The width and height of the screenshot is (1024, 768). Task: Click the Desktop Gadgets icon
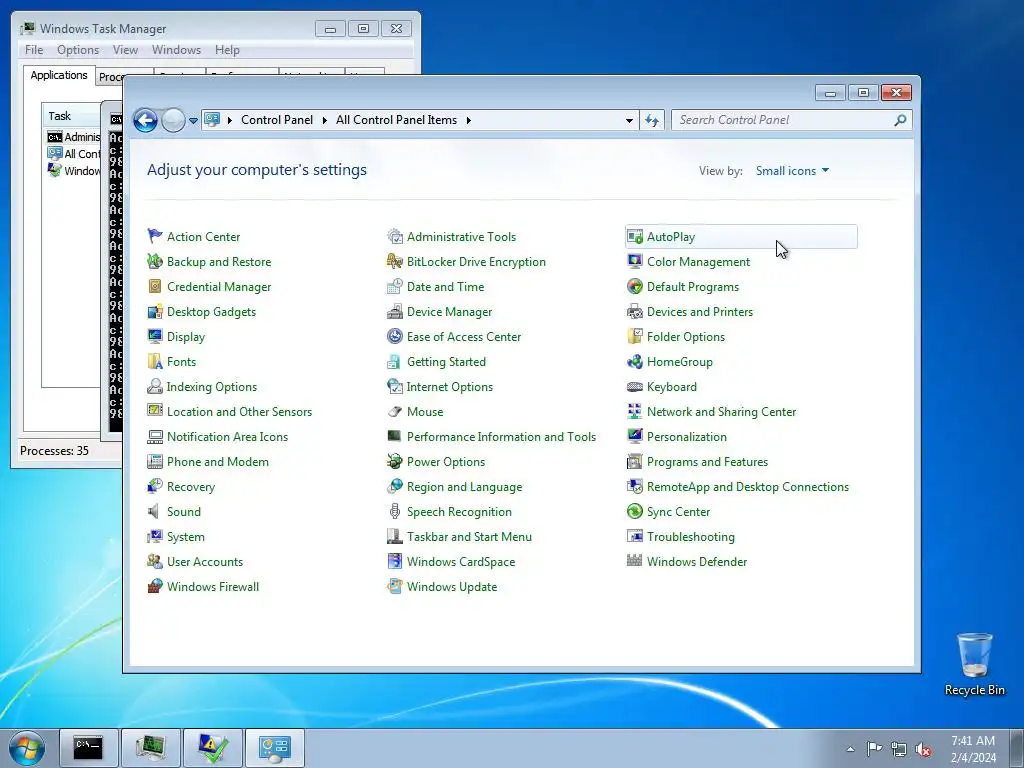tap(155, 312)
